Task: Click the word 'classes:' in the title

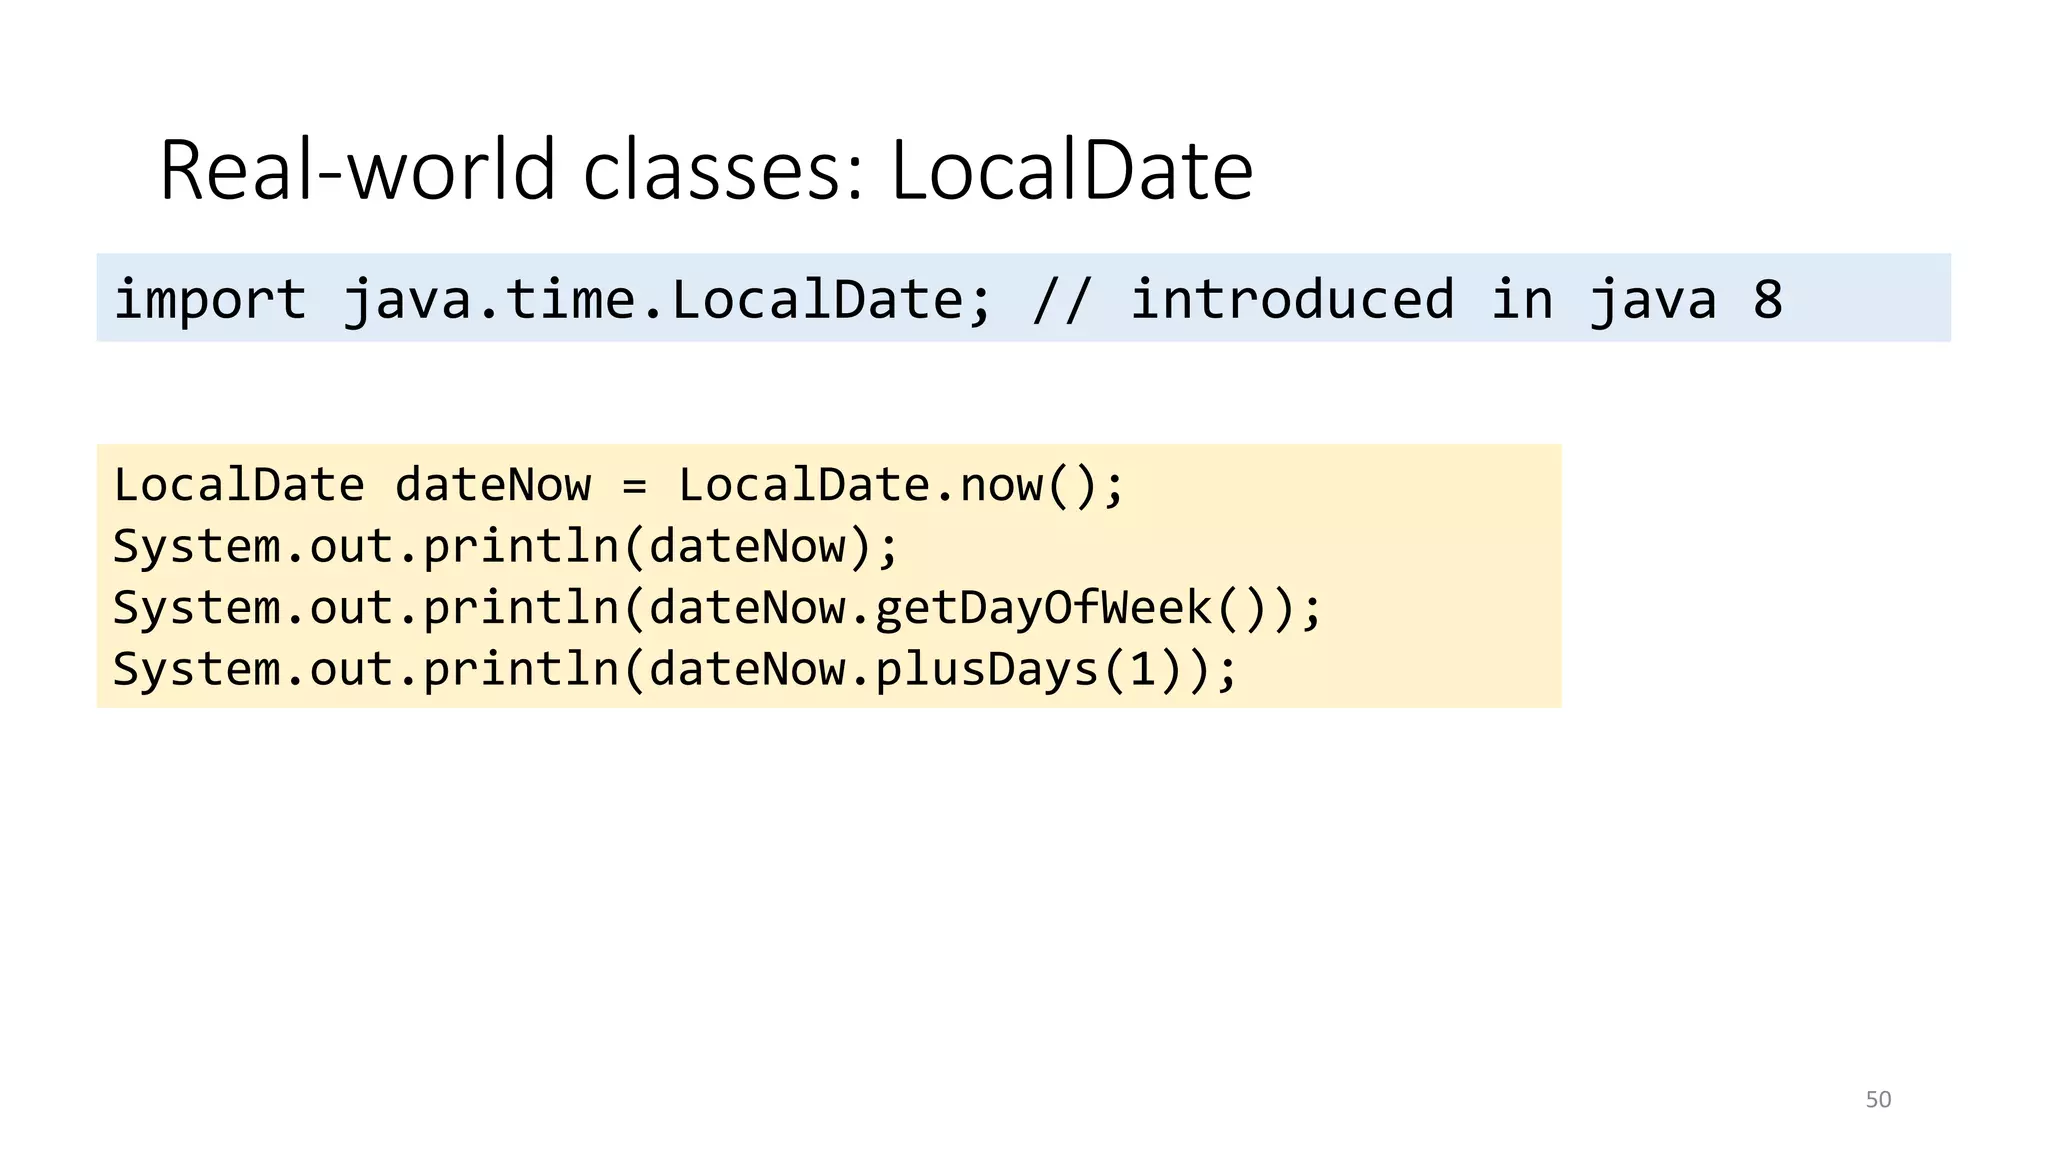Action: click(723, 170)
